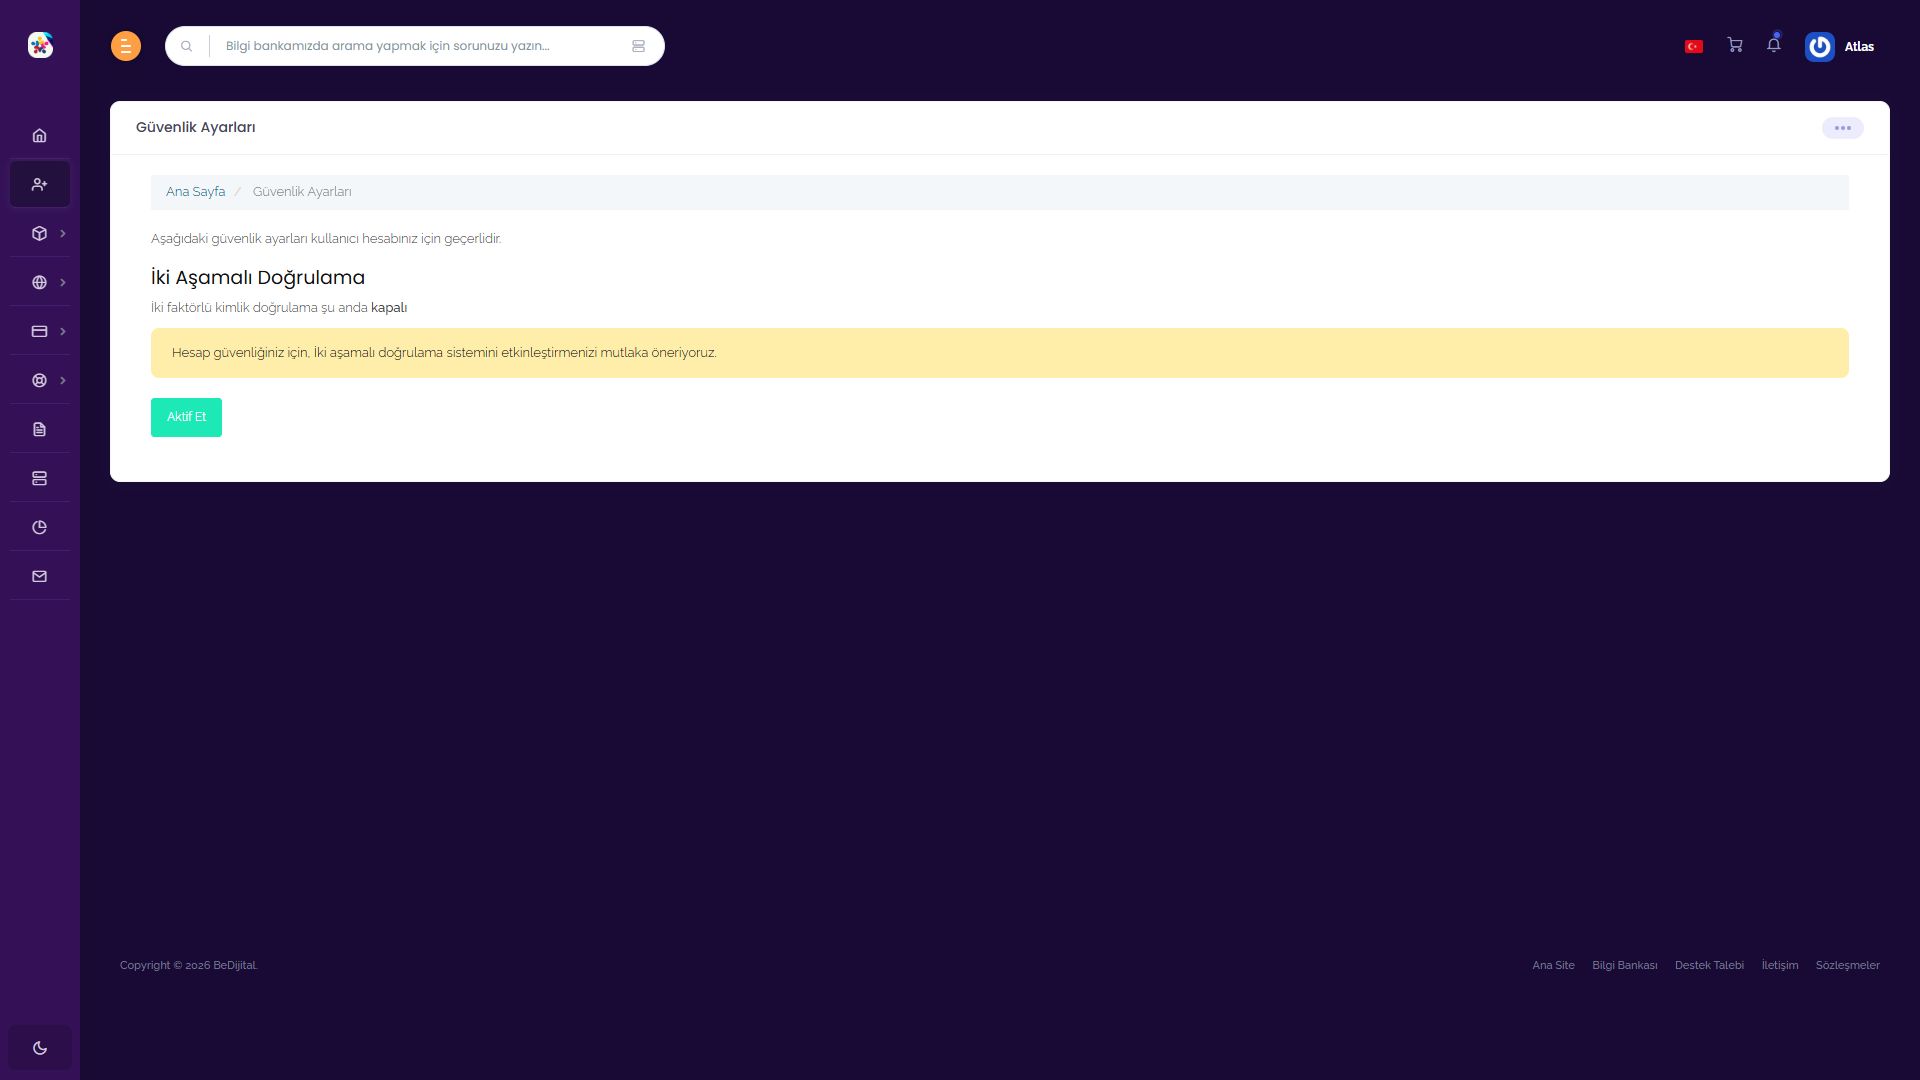This screenshot has height=1080, width=1920.
Task: Expand the globe domain sidebar menu
Action: click(39, 282)
